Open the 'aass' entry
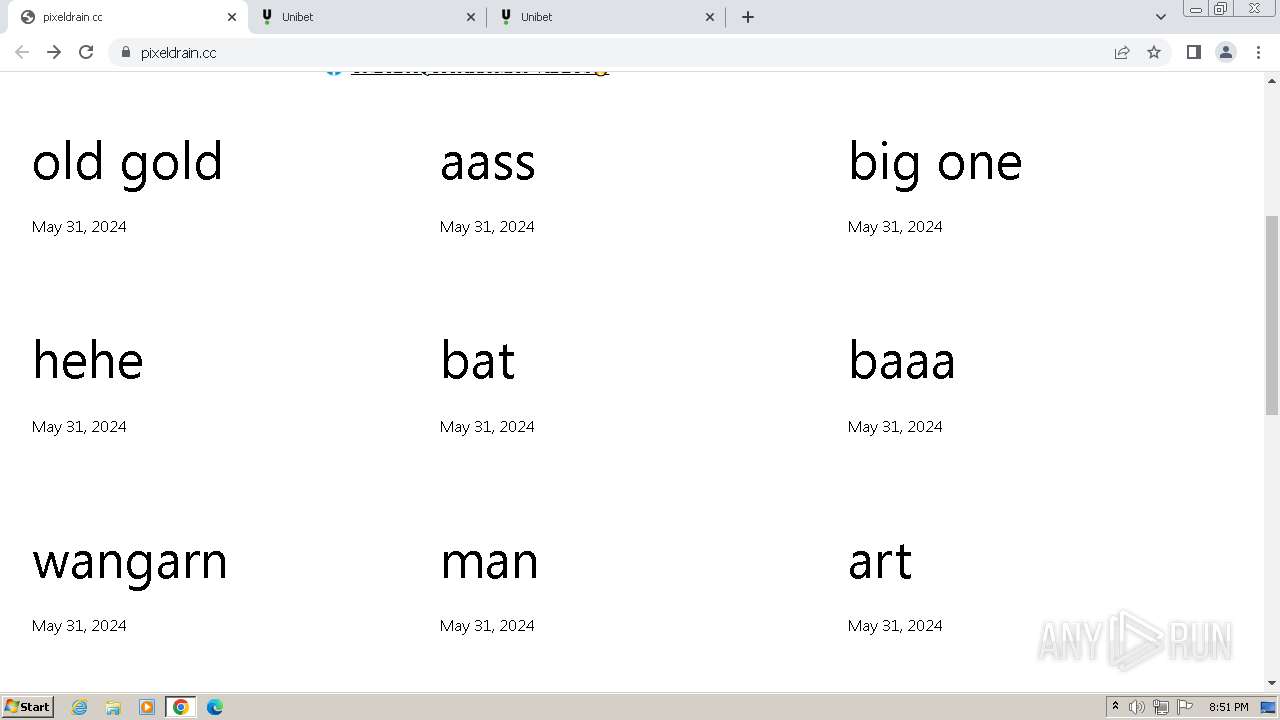This screenshot has width=1280, height=720. pos(488,163)
